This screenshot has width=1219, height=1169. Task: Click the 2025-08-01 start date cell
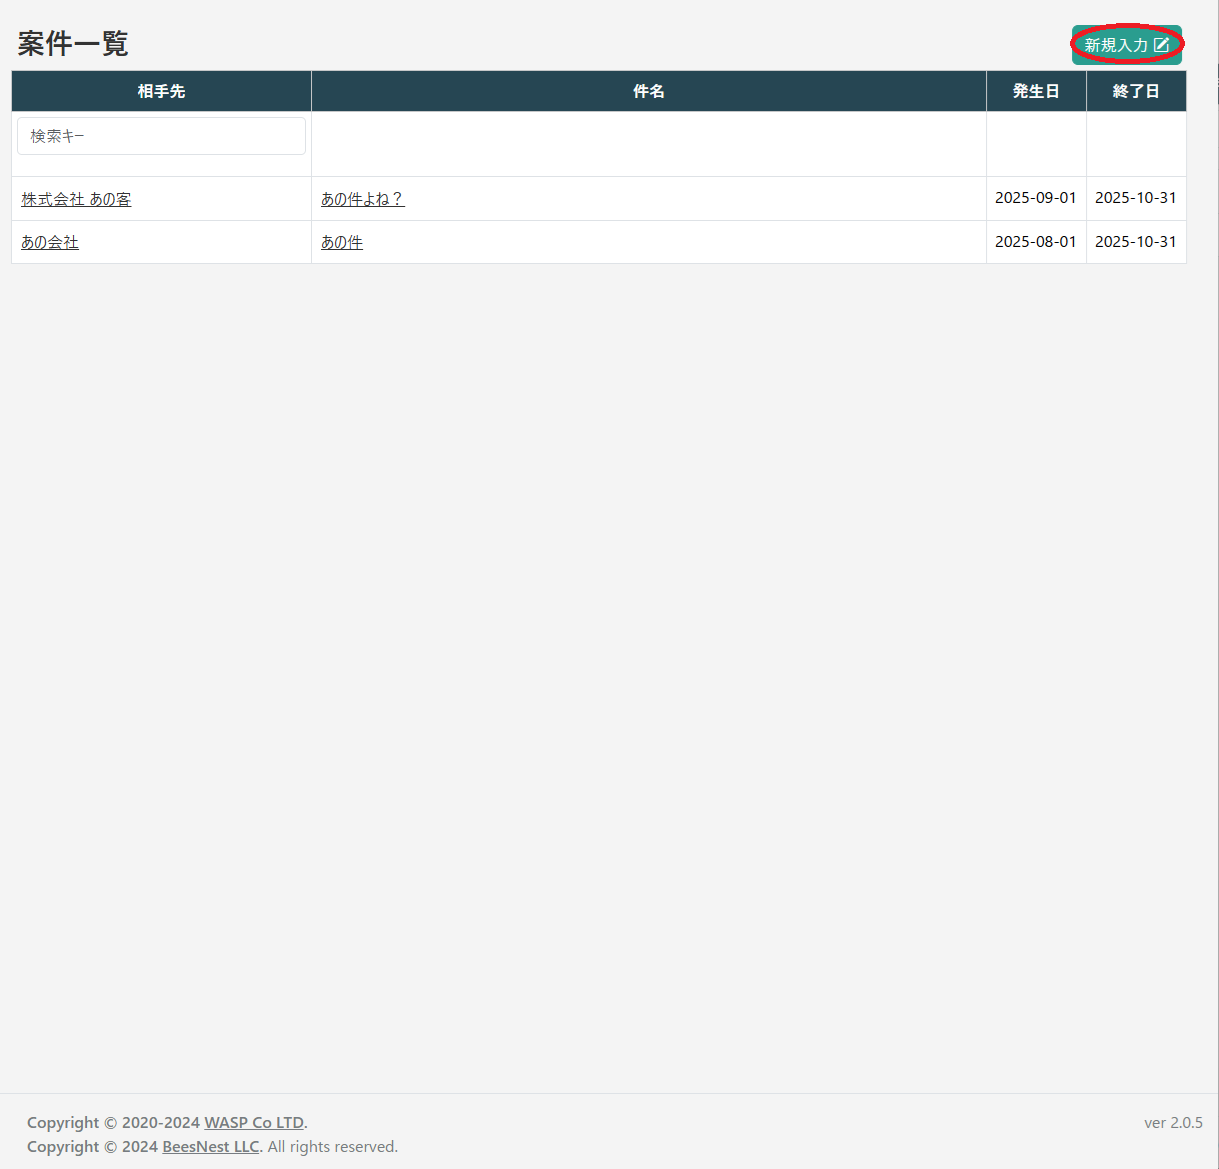pos(1035,242)
